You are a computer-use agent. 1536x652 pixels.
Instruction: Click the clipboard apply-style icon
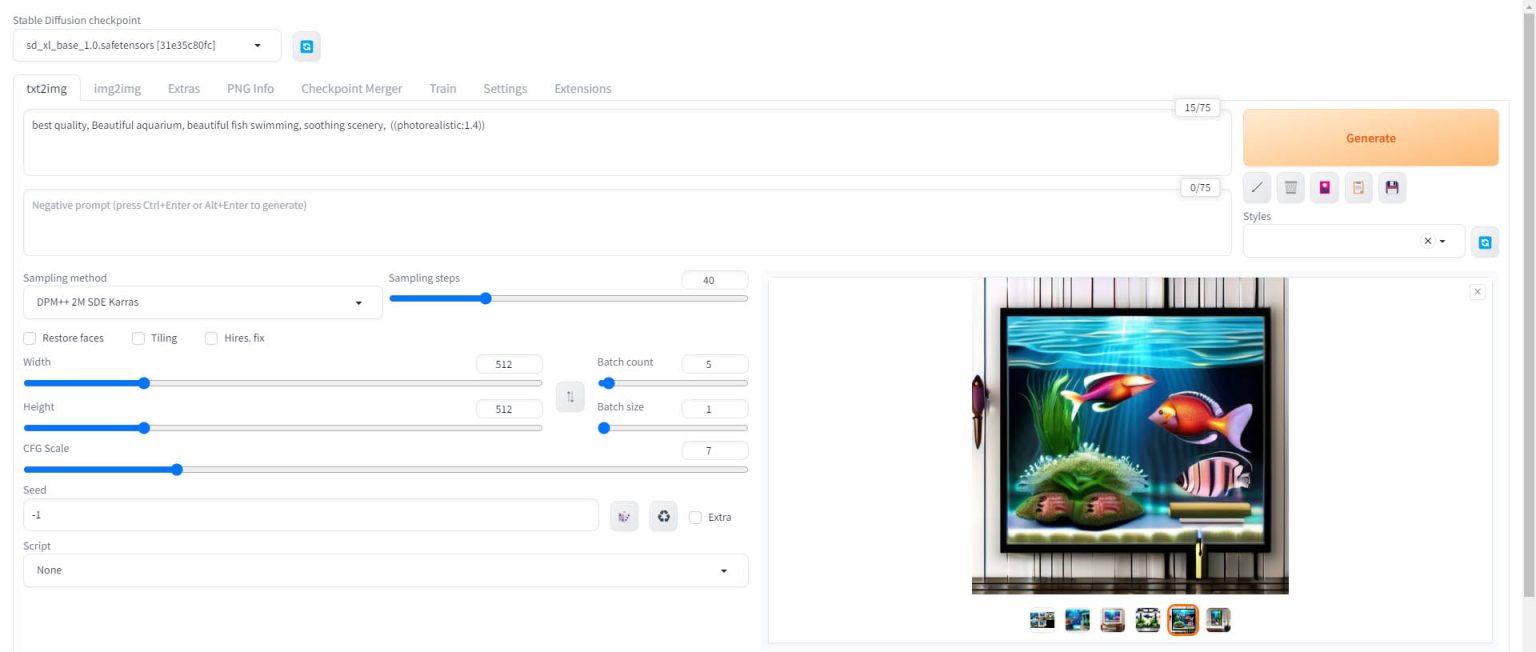pos(1358,187)
